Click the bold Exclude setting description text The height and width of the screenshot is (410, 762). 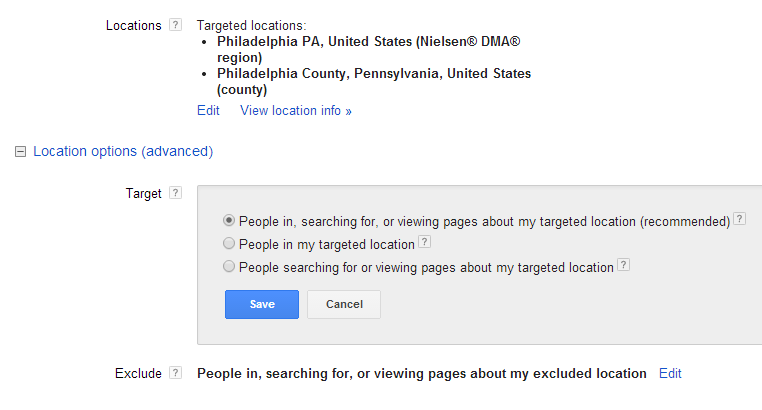(421, 373)
